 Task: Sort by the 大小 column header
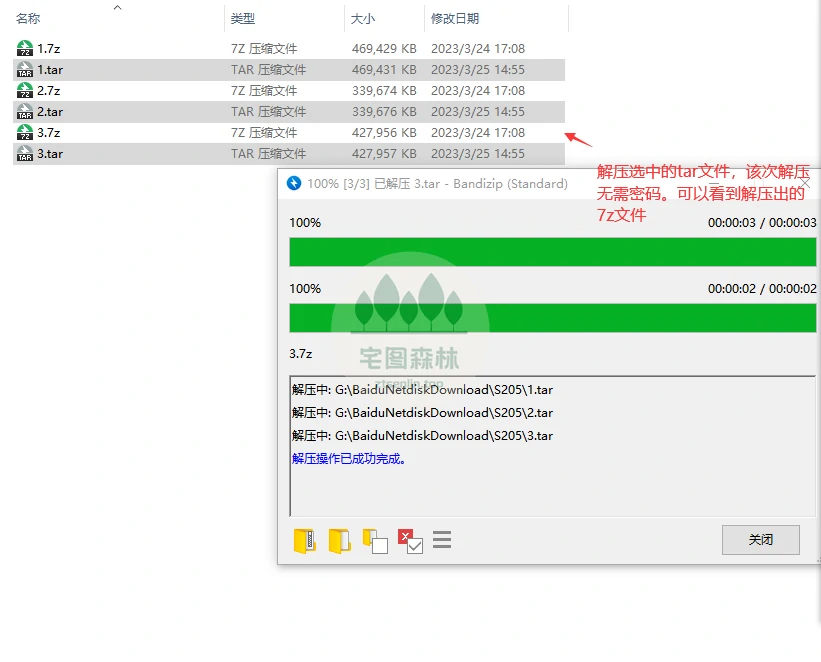[x=363, y=19]
